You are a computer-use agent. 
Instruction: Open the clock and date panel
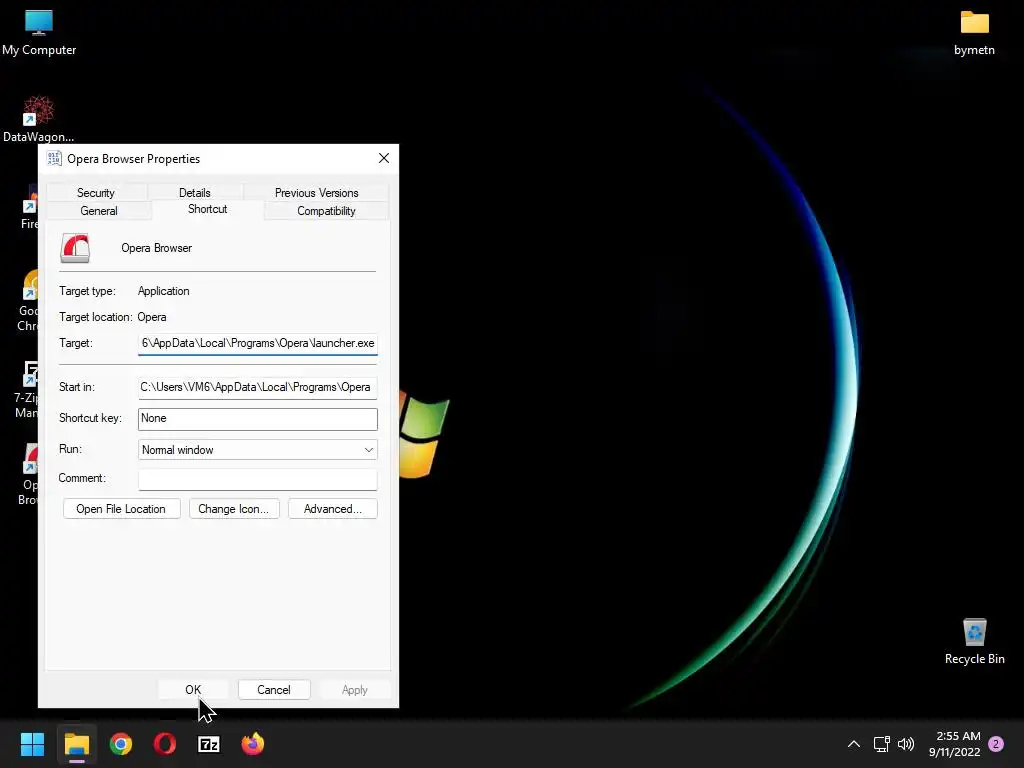coord(955,744)
